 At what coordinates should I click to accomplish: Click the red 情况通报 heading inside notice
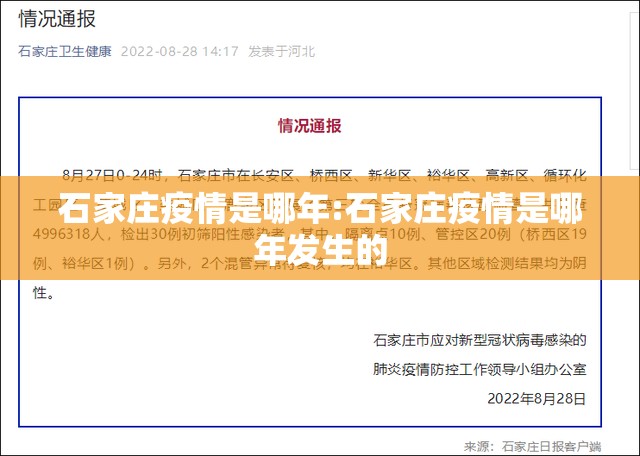[309, 126]
